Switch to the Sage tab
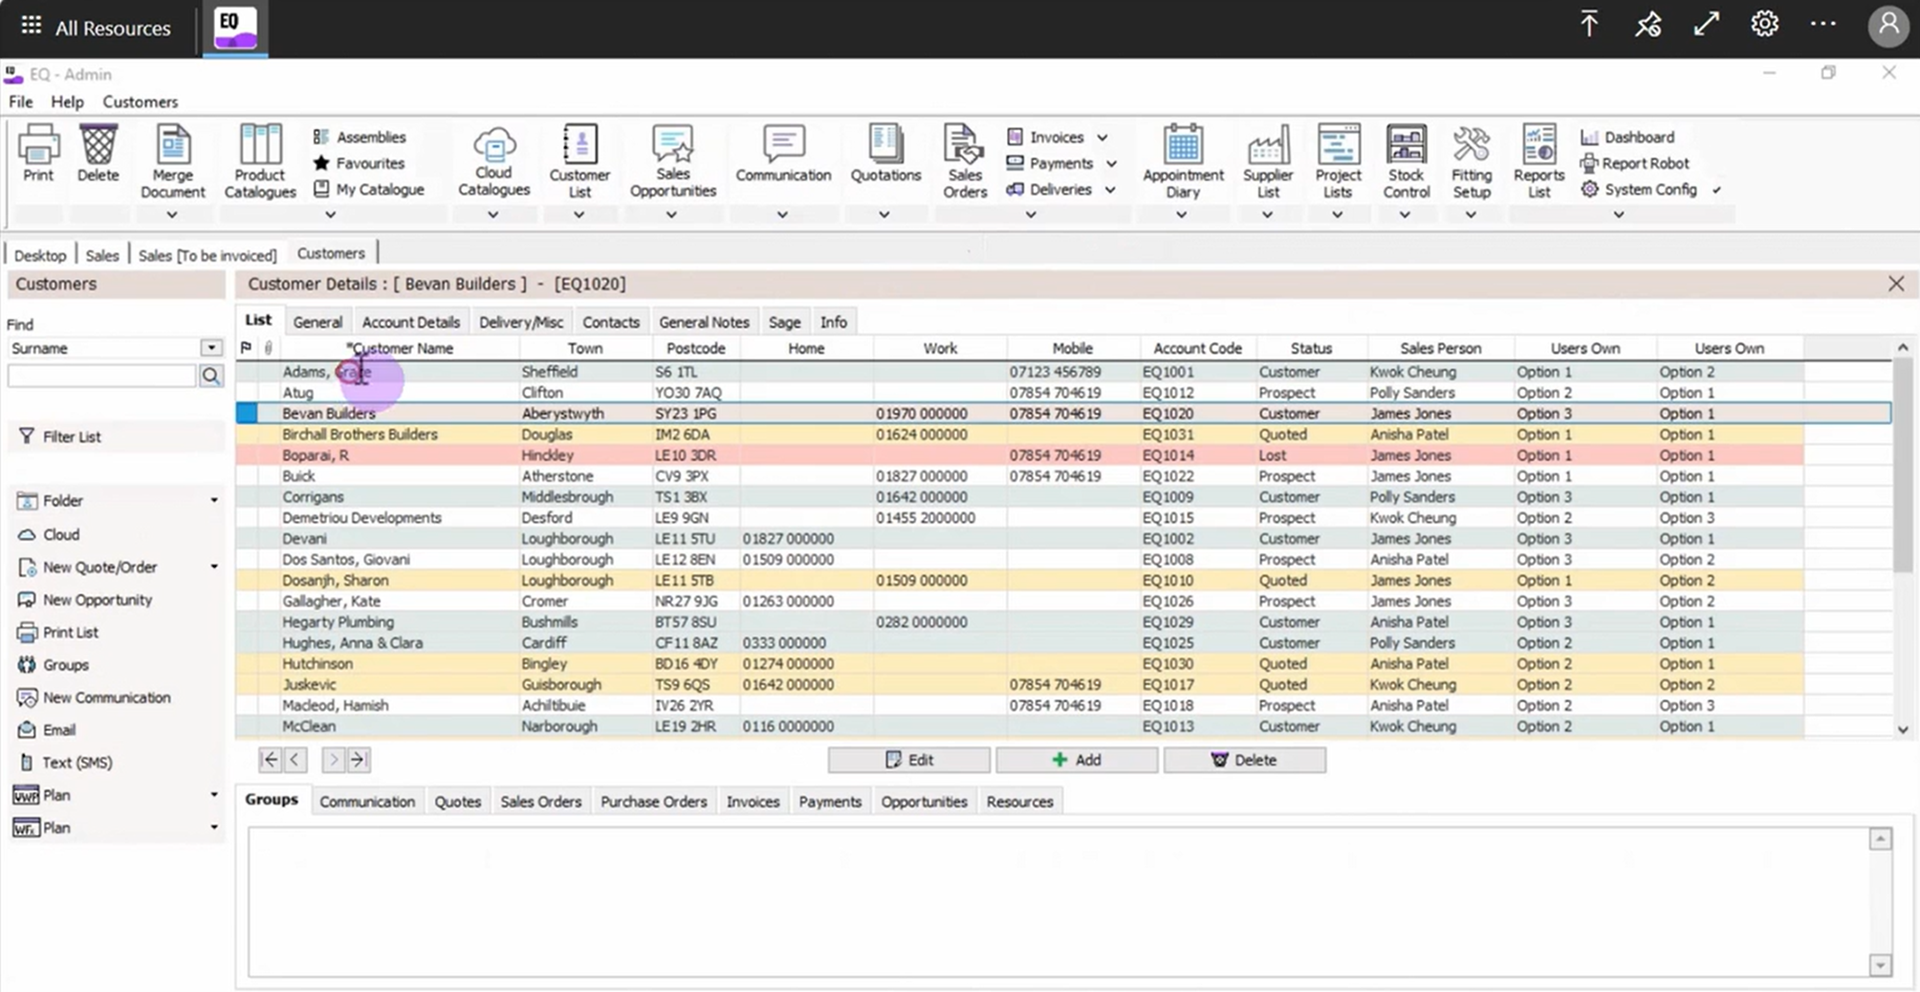Image resolution: width=1920 pixels, height=992 pixels. click(x=784, y=322)
